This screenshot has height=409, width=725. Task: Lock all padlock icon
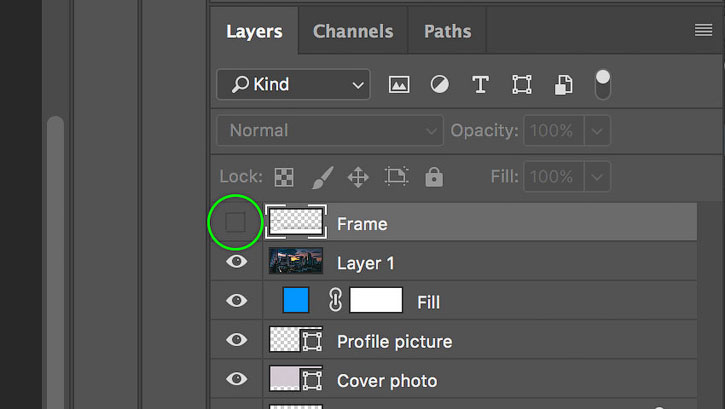coord(434,177)
